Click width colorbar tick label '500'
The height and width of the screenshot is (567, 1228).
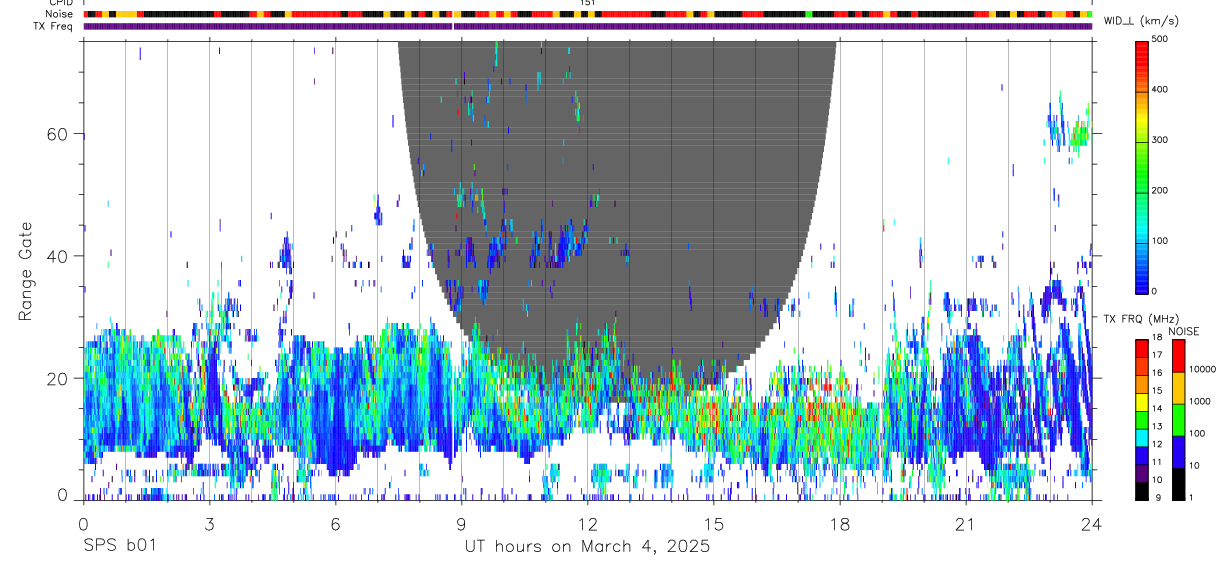click(x=1161, y=39)
